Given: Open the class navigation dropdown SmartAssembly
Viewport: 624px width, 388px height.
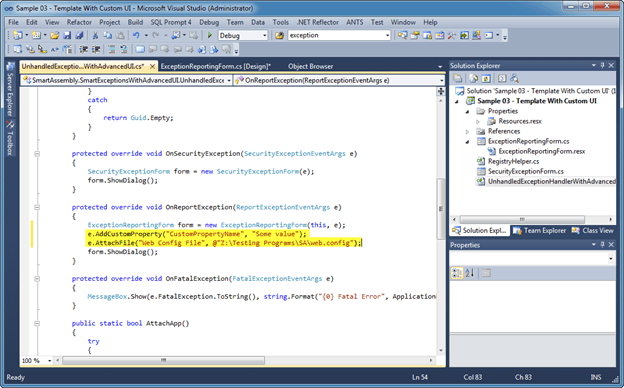Looking at the screenshot, I should pyautogui.click(x=229, y=80).
